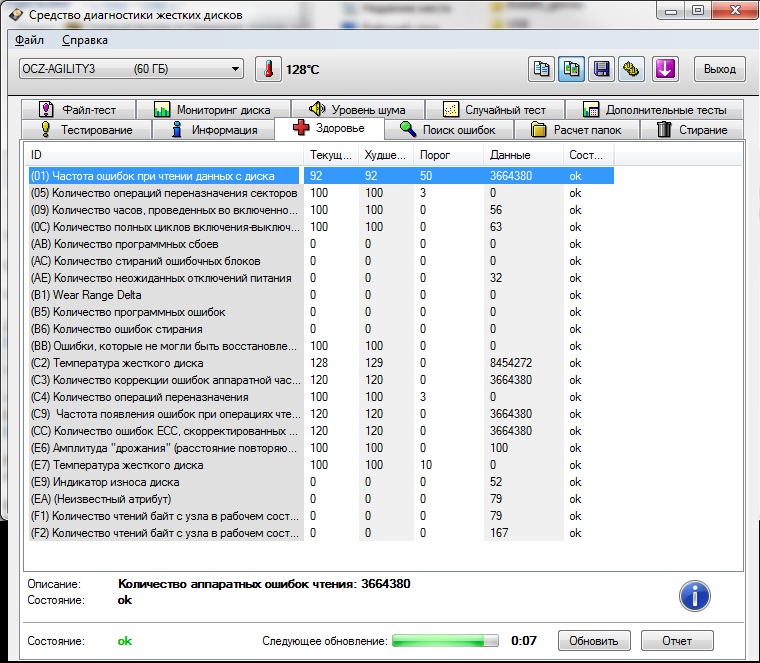This screenshot has width=760, height=663.
Task: Switch to Мониторинг диска tab
Action: click(213, 110)
